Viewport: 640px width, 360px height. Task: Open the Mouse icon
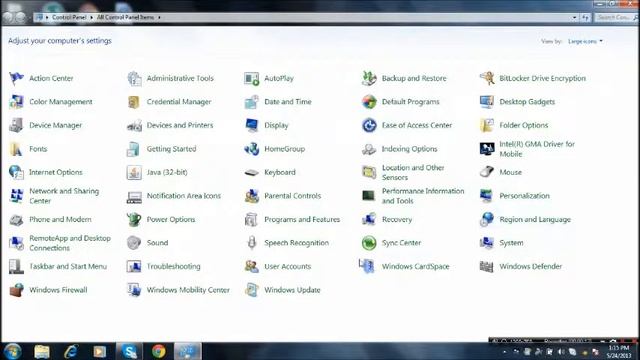click(x=487, y=172)
